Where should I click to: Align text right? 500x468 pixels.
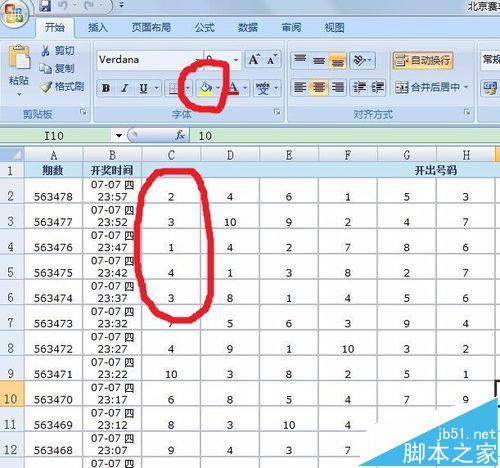pyautogui.click(x=338, y=87)
